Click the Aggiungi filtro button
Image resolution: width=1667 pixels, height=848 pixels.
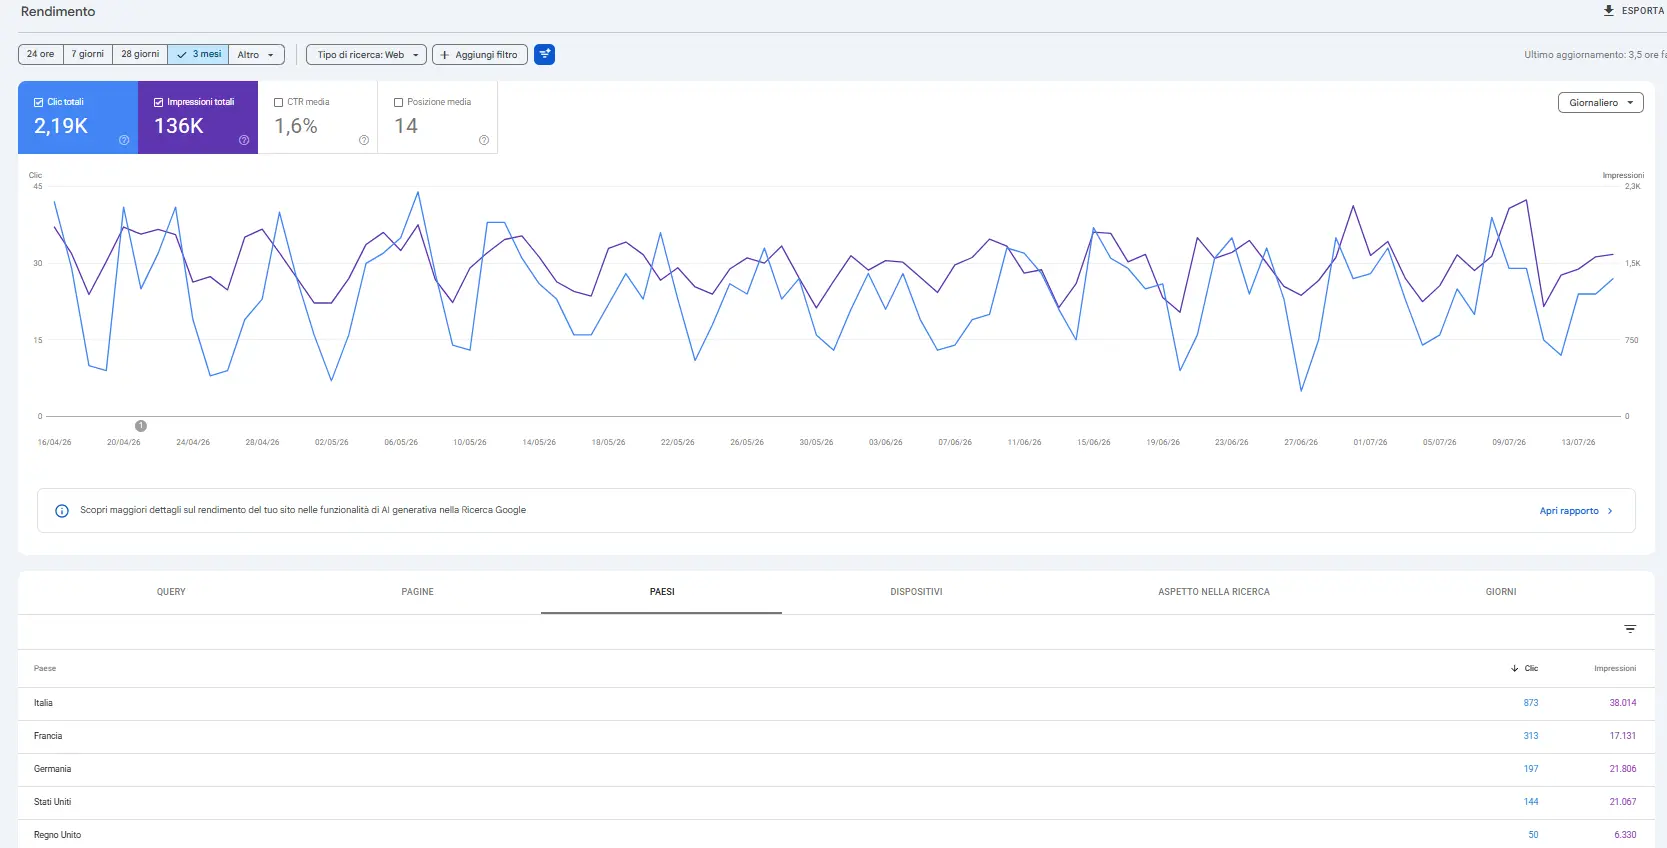coord(480,55)
